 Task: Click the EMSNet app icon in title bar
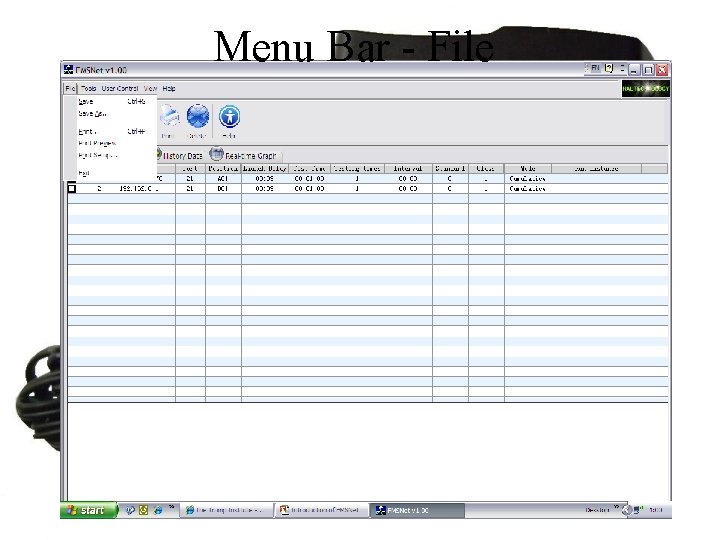click(68, 70)
